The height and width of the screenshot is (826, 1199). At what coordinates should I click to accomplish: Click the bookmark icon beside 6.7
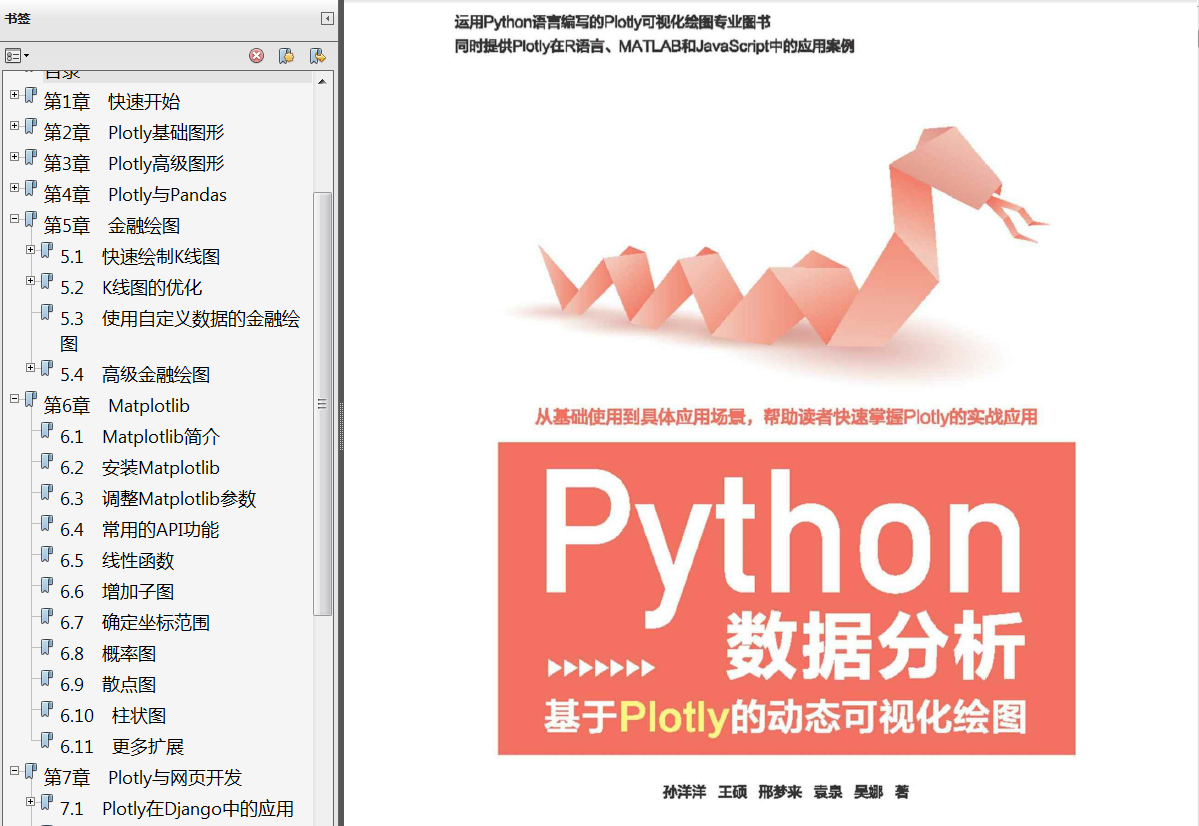click(47, 616)
